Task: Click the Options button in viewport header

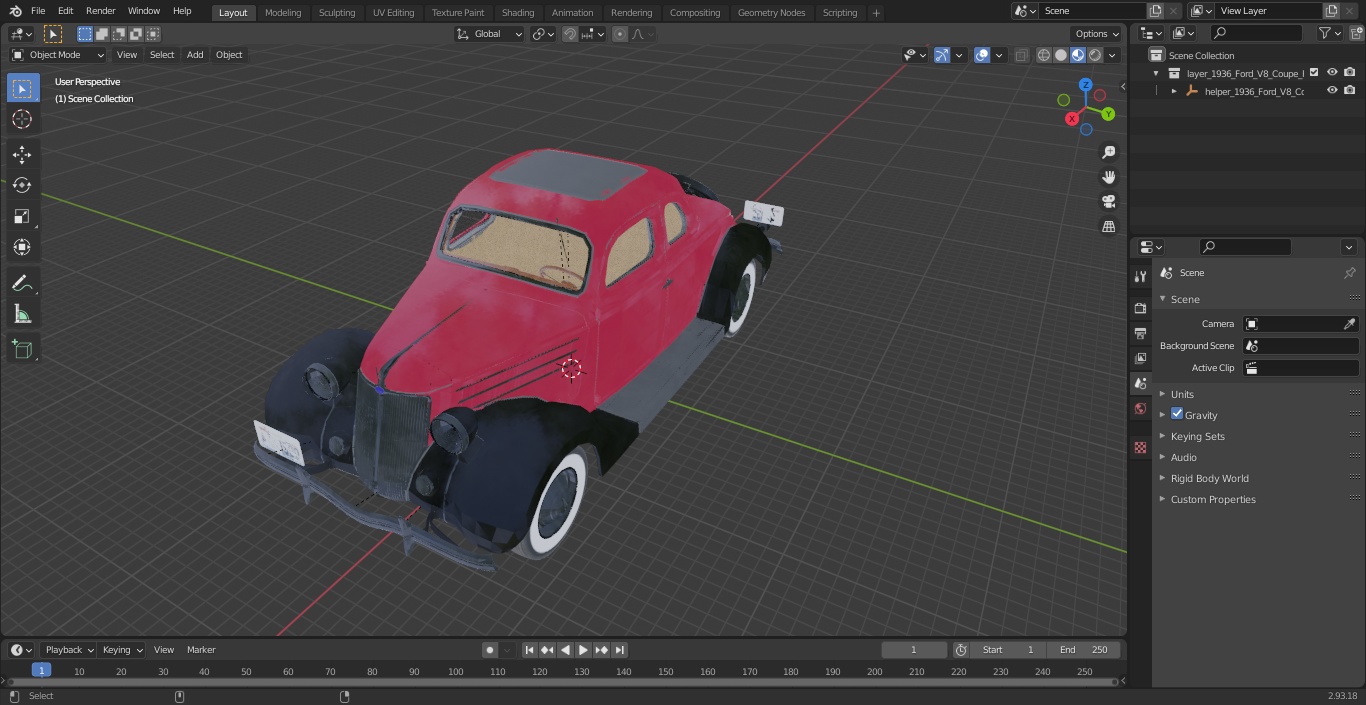Action: [1097, 34]
